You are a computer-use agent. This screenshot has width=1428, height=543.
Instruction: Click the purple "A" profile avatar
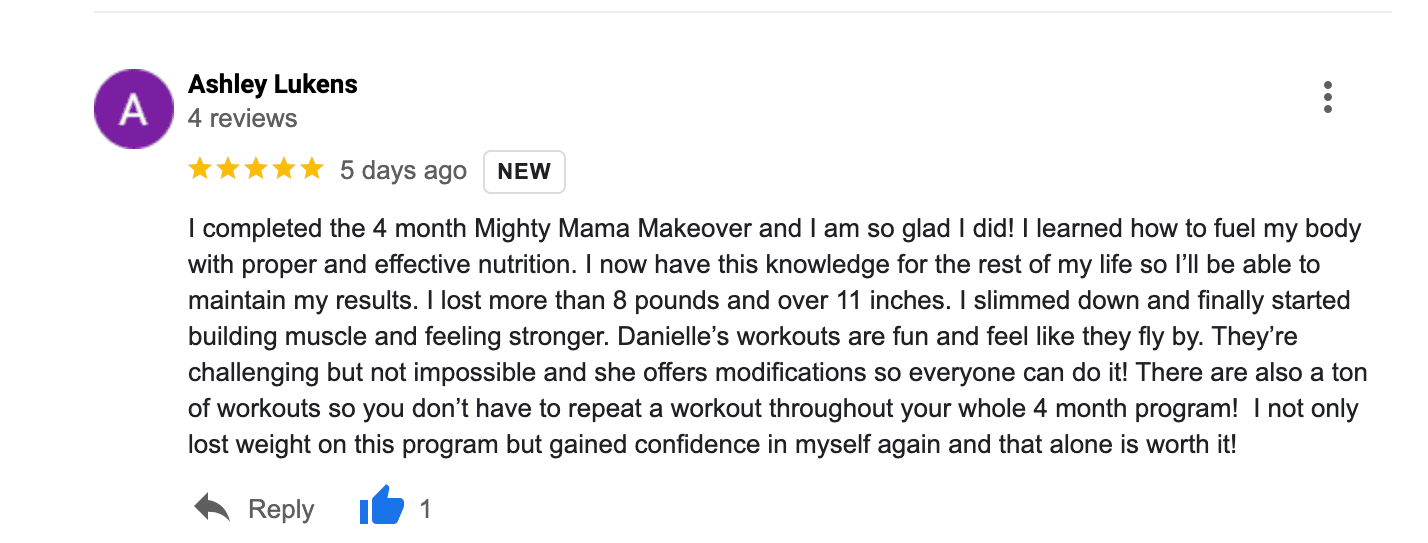click(x=133, y=110)
